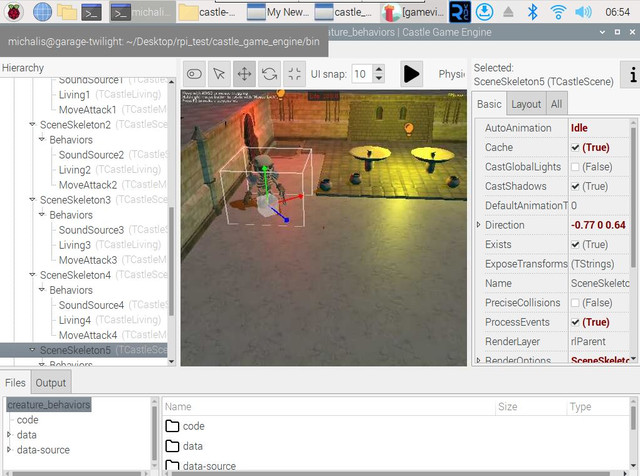The height and width of the screenshot is (476, 640).
Task: Open the info button next to Selected
Action: pyautogui.click(x=632, y=75)
